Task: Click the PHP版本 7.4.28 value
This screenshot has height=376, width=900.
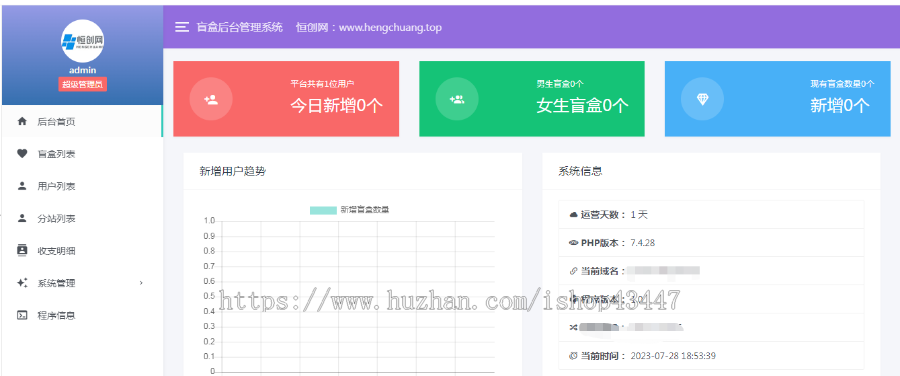Action: point(643,243)
